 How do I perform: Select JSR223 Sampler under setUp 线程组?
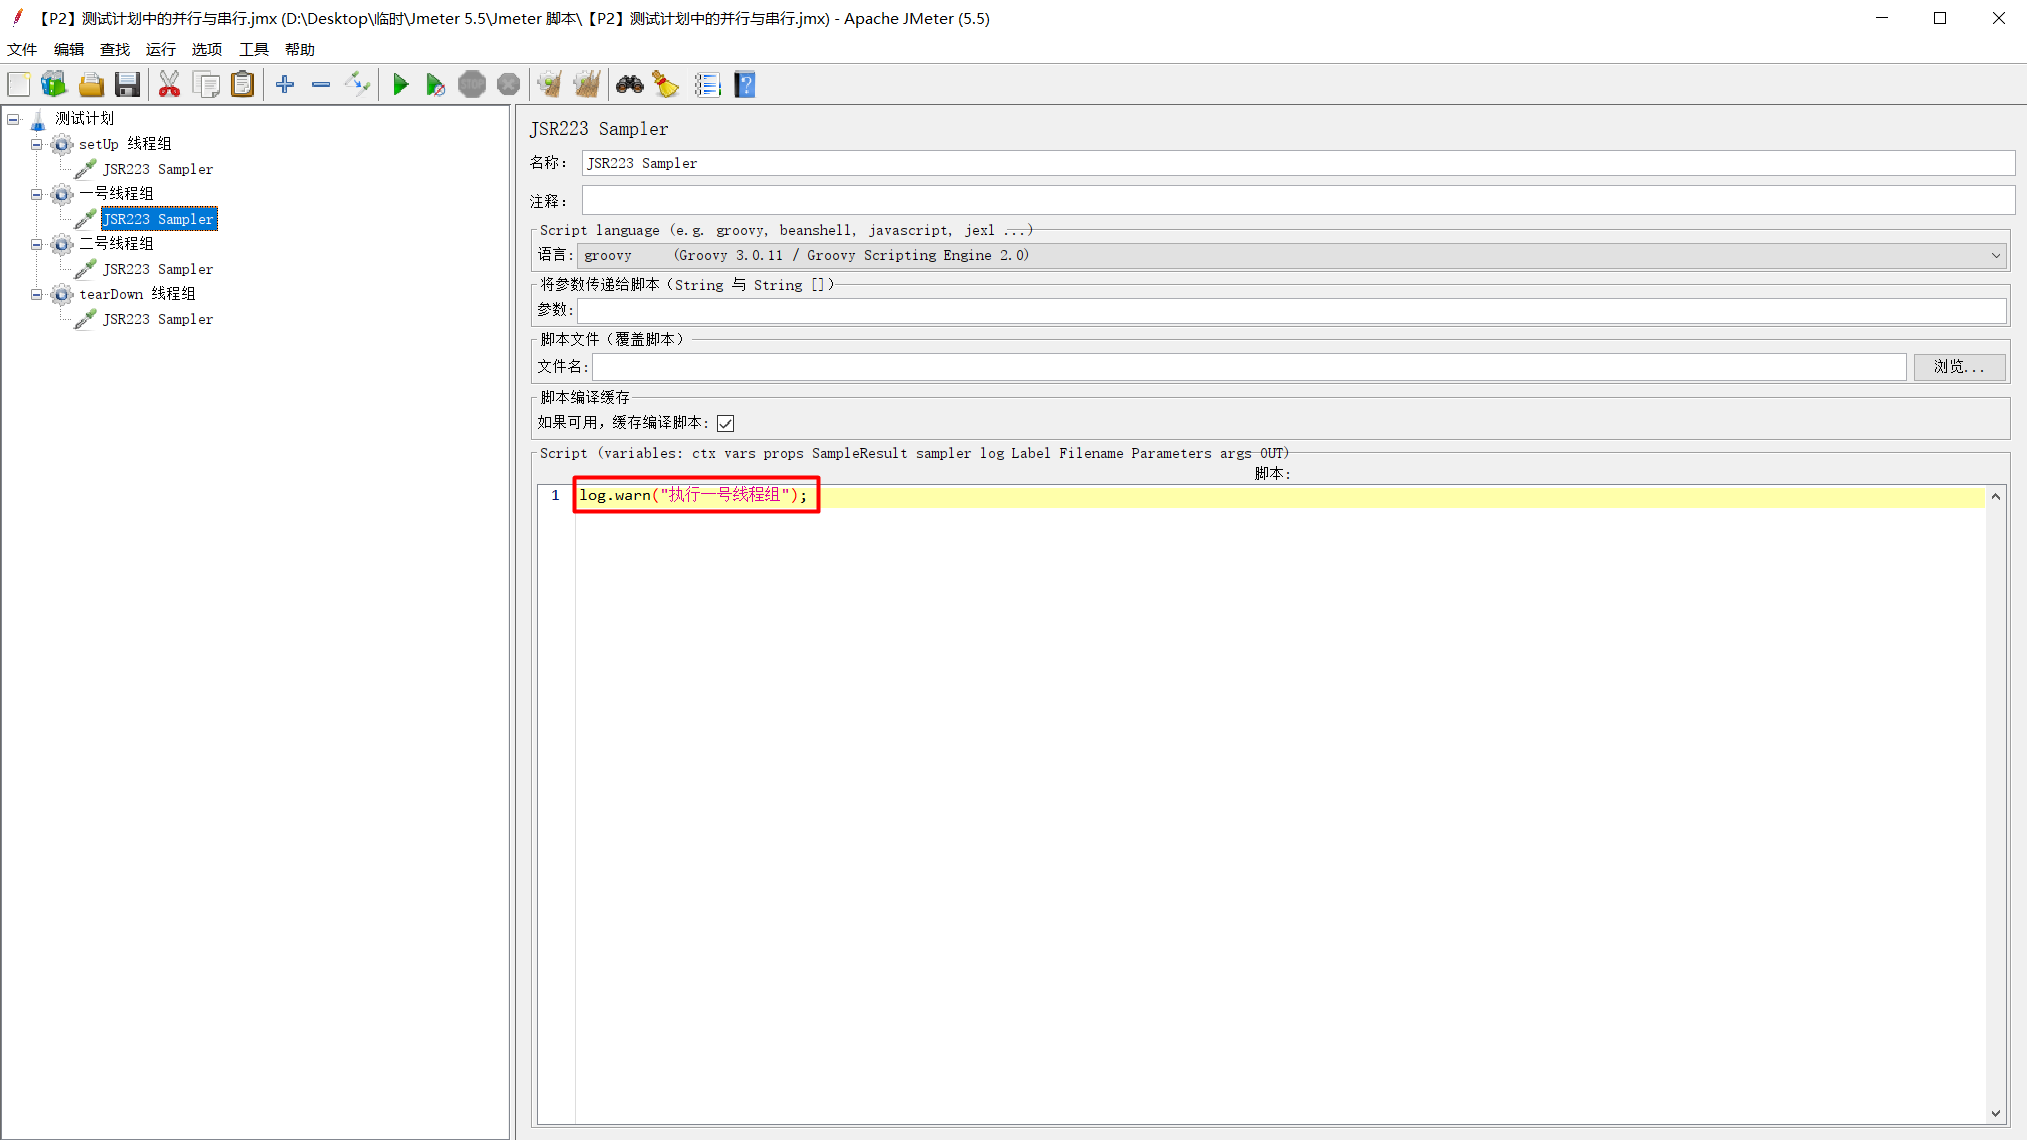coord(158,169)
